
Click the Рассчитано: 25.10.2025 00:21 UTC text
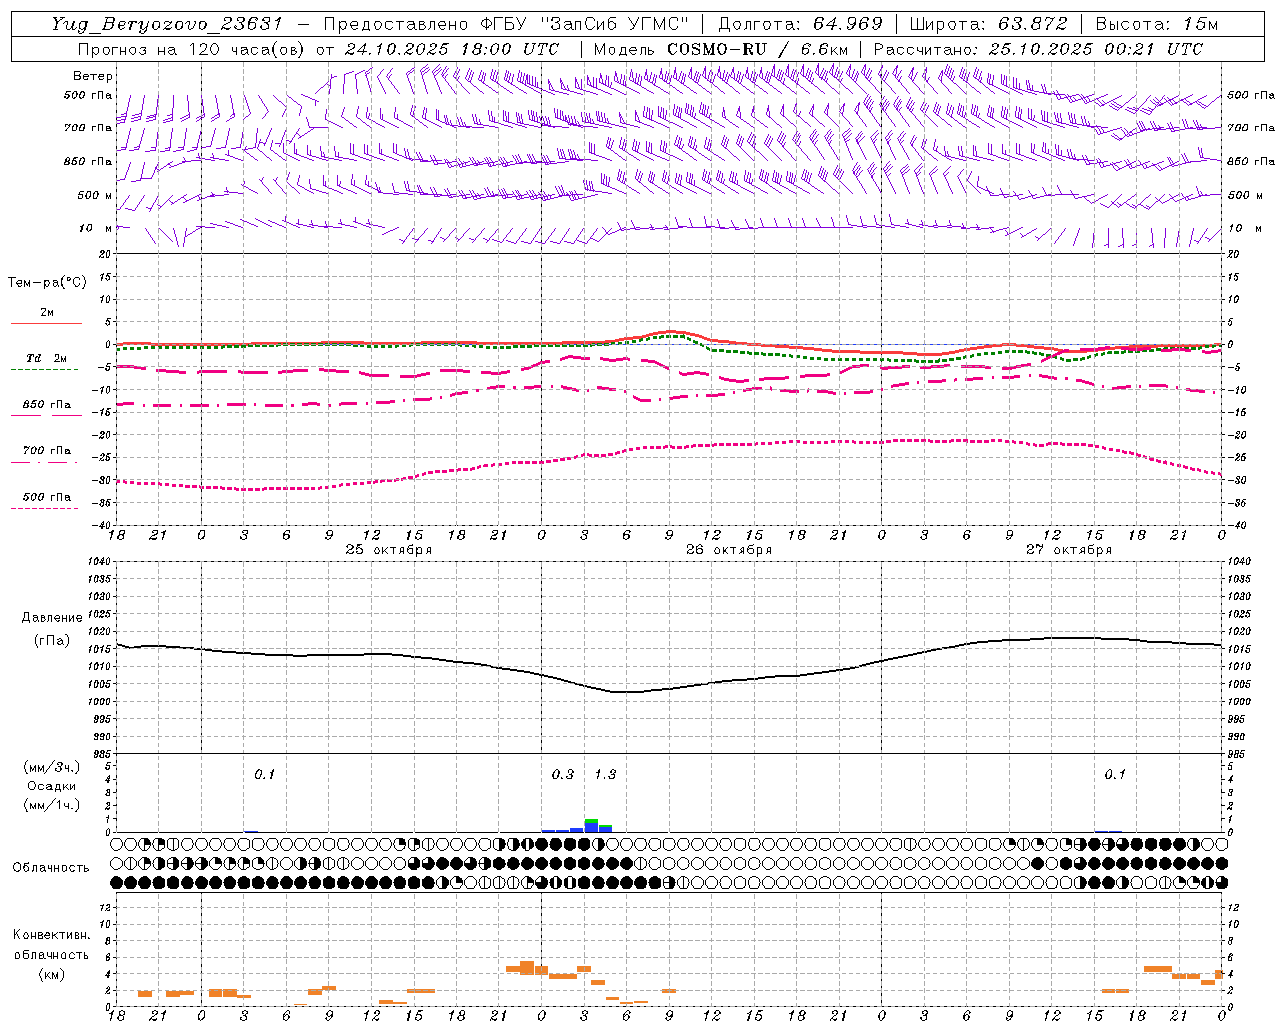1038,49
